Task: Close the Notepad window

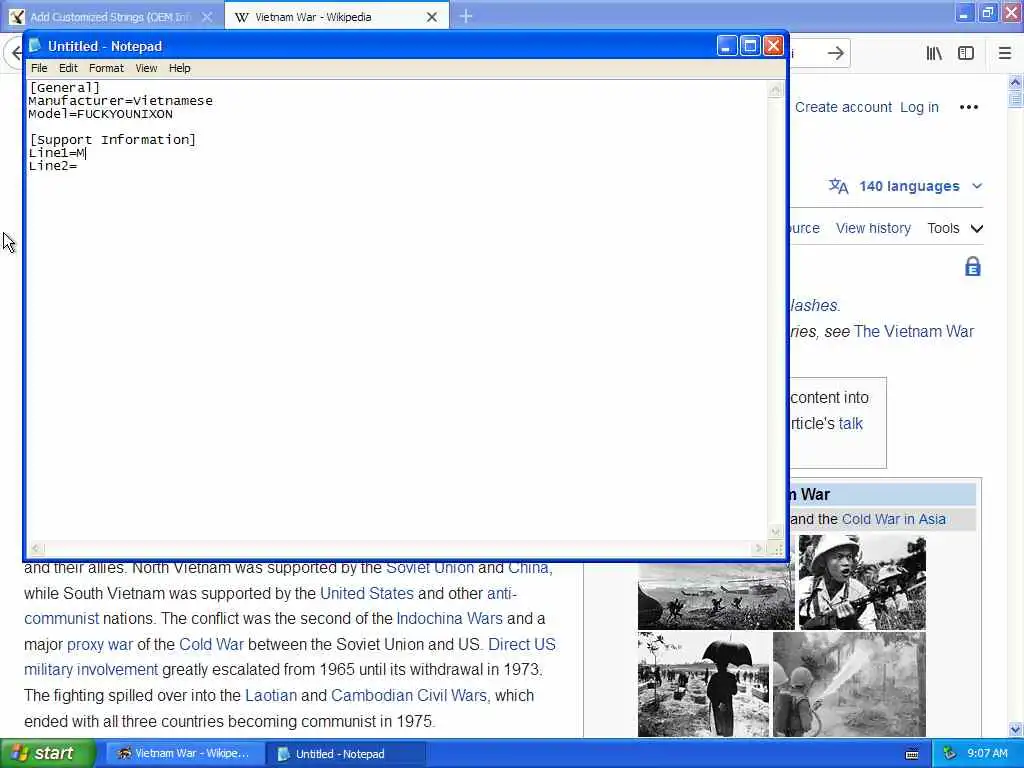Action: pos(773,46)
